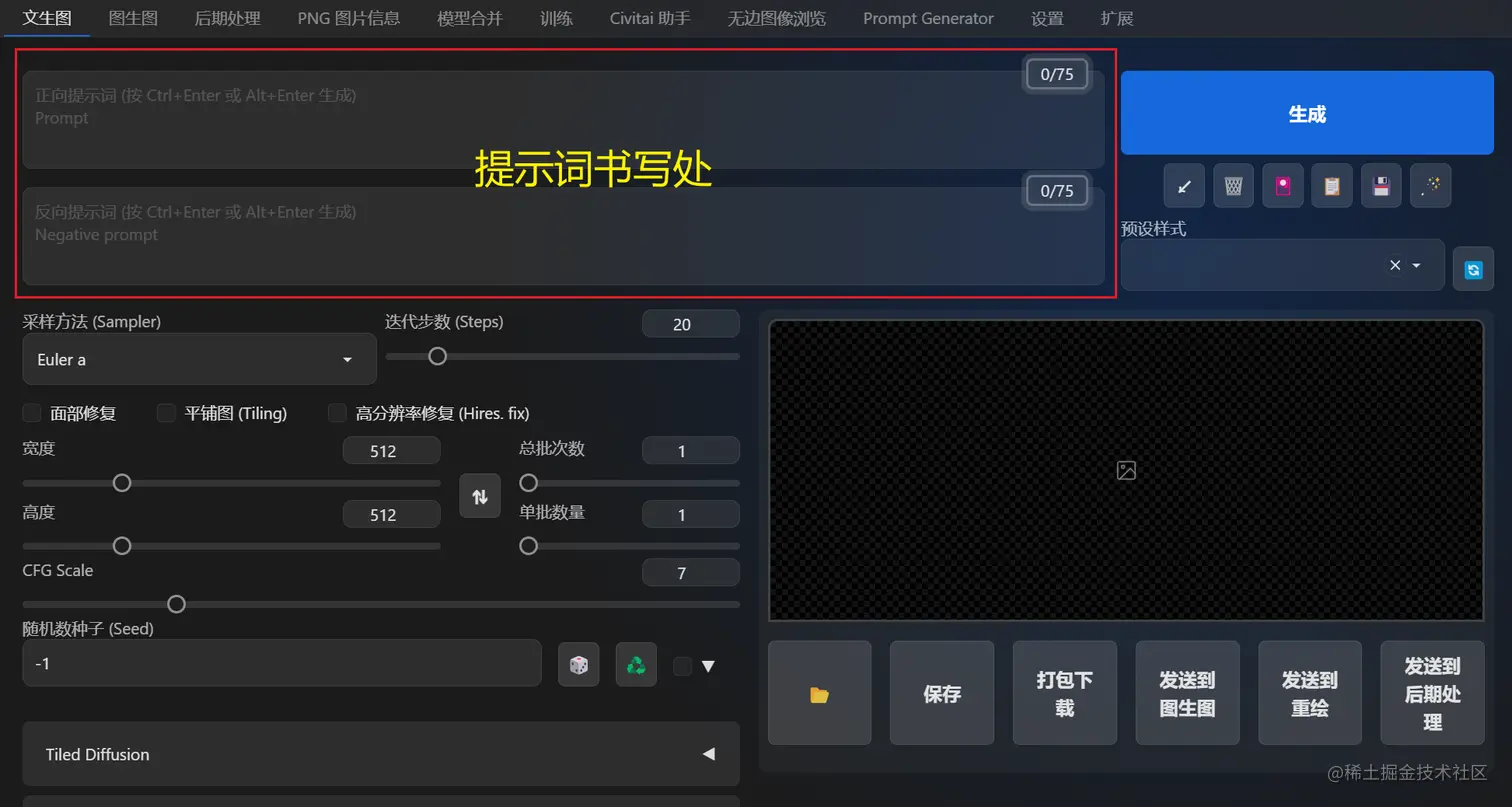Open the PNG 图片信息 tab
Image resolution: width=1512 pixels, height=807 pixels.
pyautogui.click(x=348, y=18)
